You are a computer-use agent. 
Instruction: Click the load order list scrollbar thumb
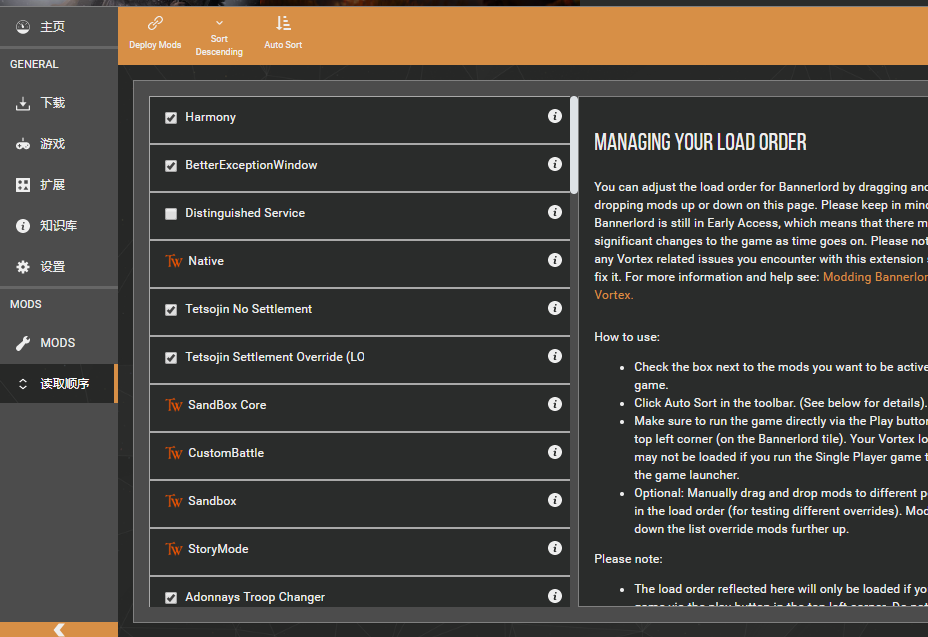[x=573, y=145]
